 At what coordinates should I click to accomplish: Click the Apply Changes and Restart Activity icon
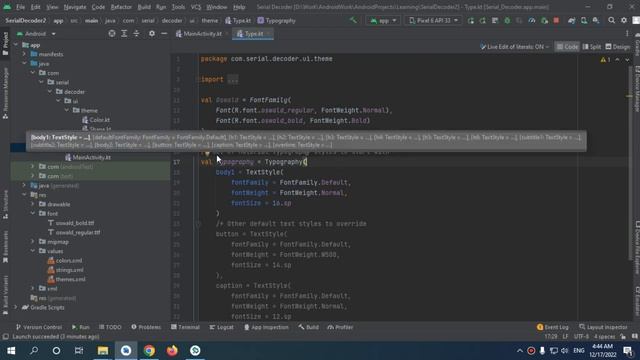[483, 20]
